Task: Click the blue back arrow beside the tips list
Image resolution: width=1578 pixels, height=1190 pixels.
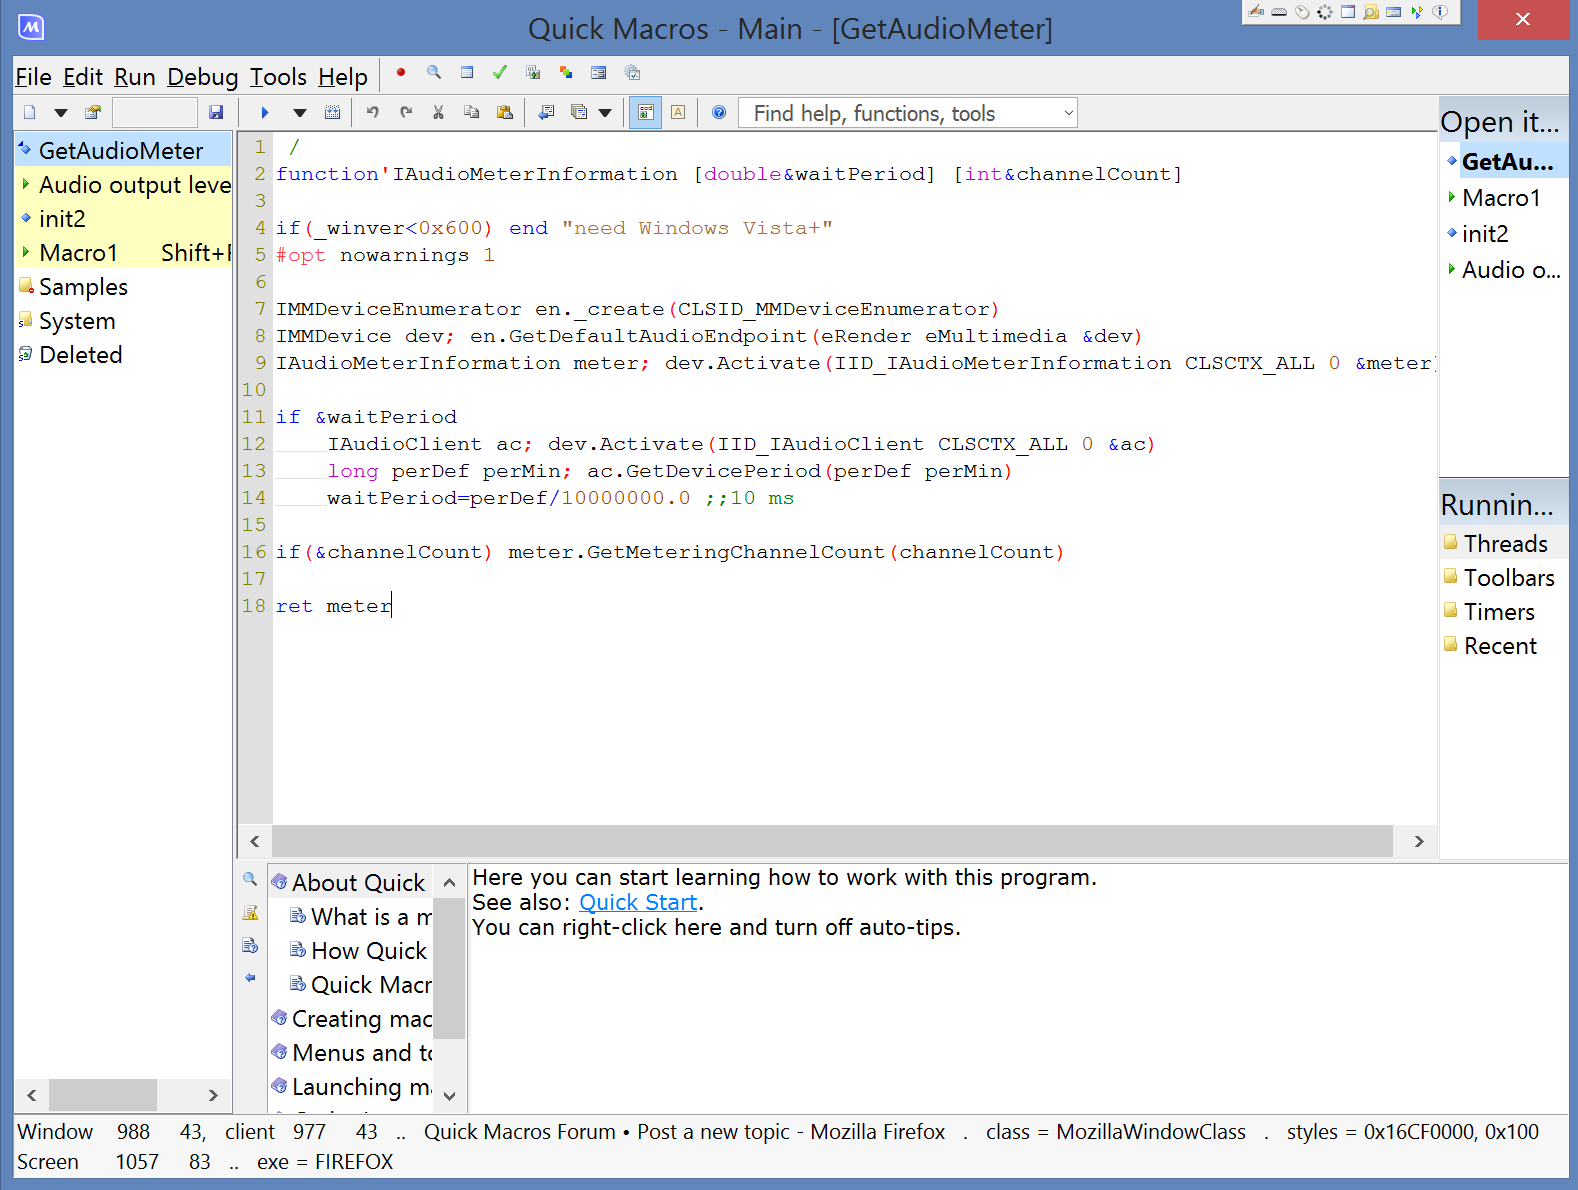Action: tap(250, 978)
